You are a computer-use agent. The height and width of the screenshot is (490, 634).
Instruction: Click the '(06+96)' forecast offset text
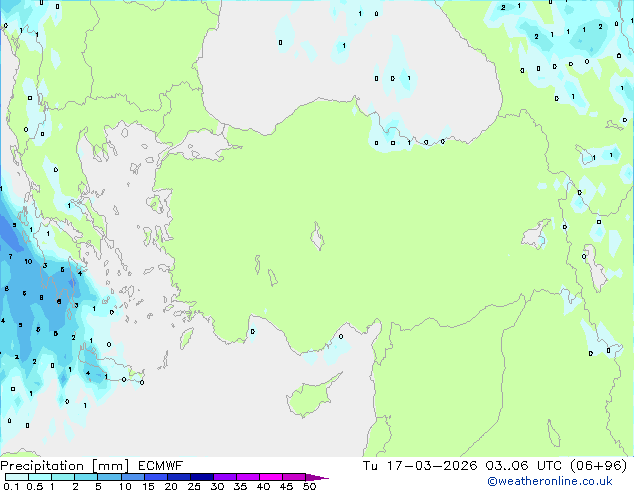pos(598,466)
